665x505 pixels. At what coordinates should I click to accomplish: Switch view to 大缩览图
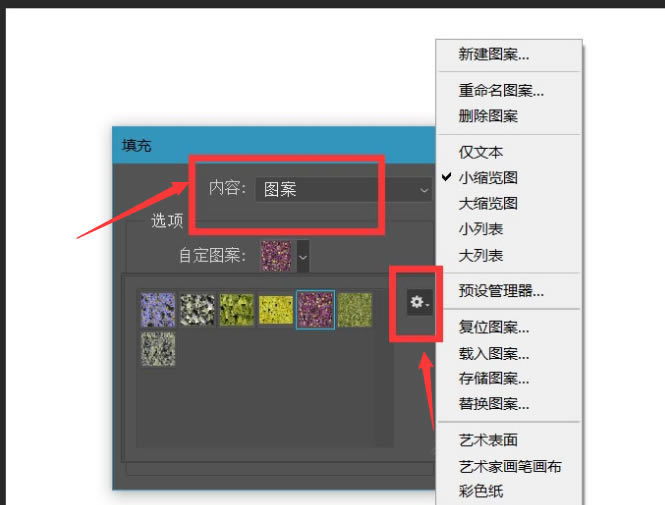(509, 204)
